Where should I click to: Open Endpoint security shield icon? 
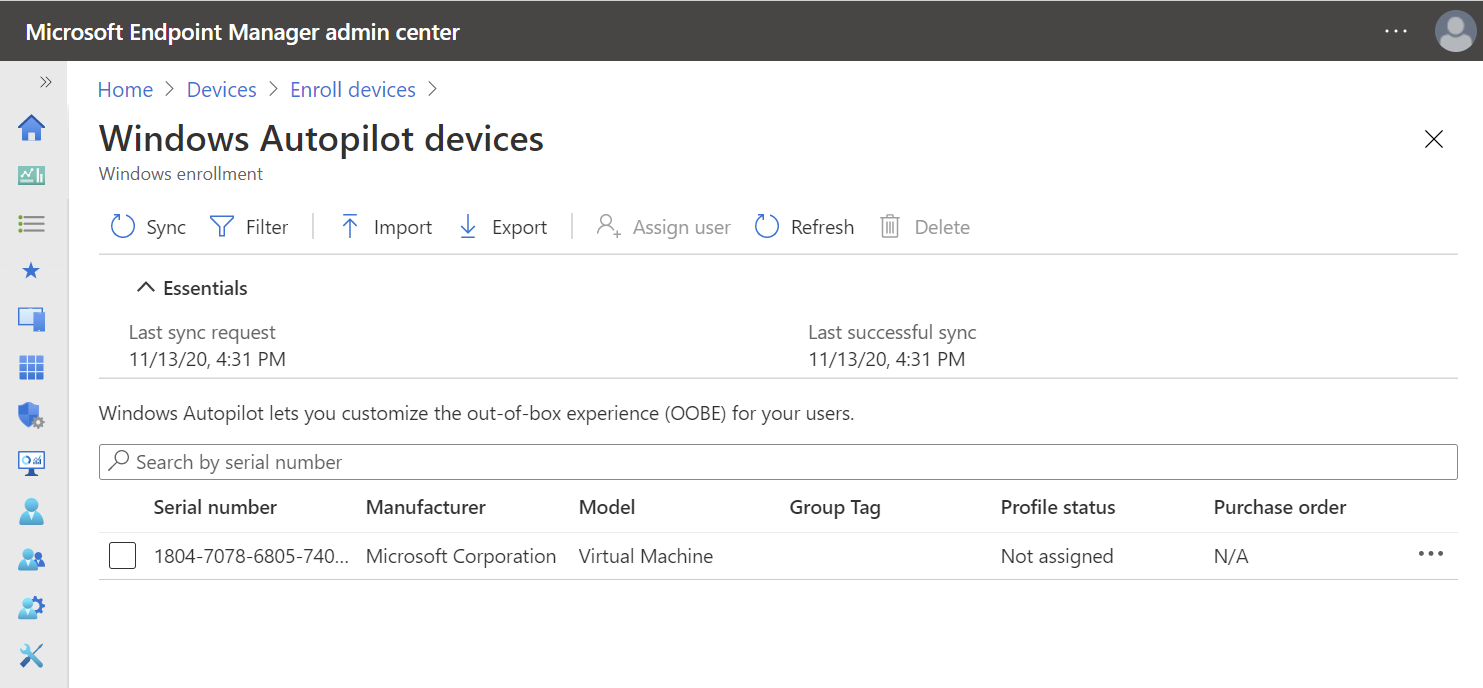pos(32,415)
